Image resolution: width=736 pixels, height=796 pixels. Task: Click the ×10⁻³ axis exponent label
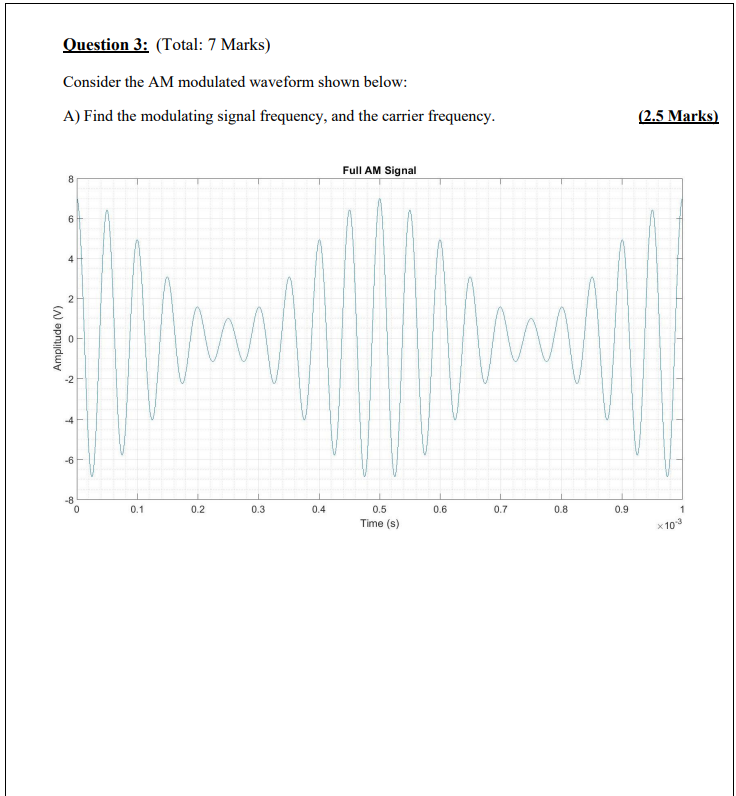point(670,525)
